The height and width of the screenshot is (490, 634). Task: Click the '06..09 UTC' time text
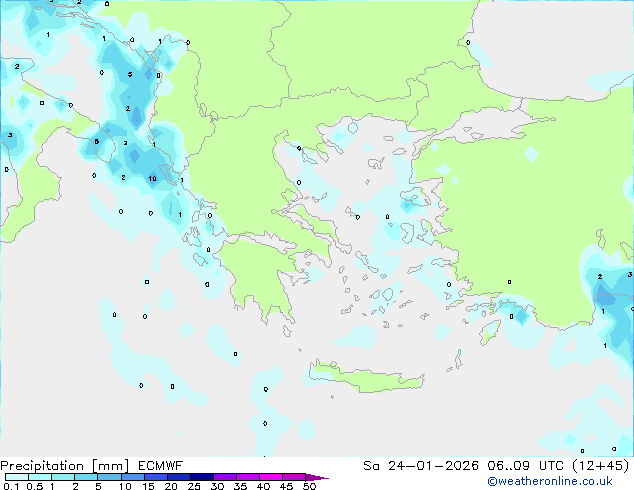(x=525, y=466)
